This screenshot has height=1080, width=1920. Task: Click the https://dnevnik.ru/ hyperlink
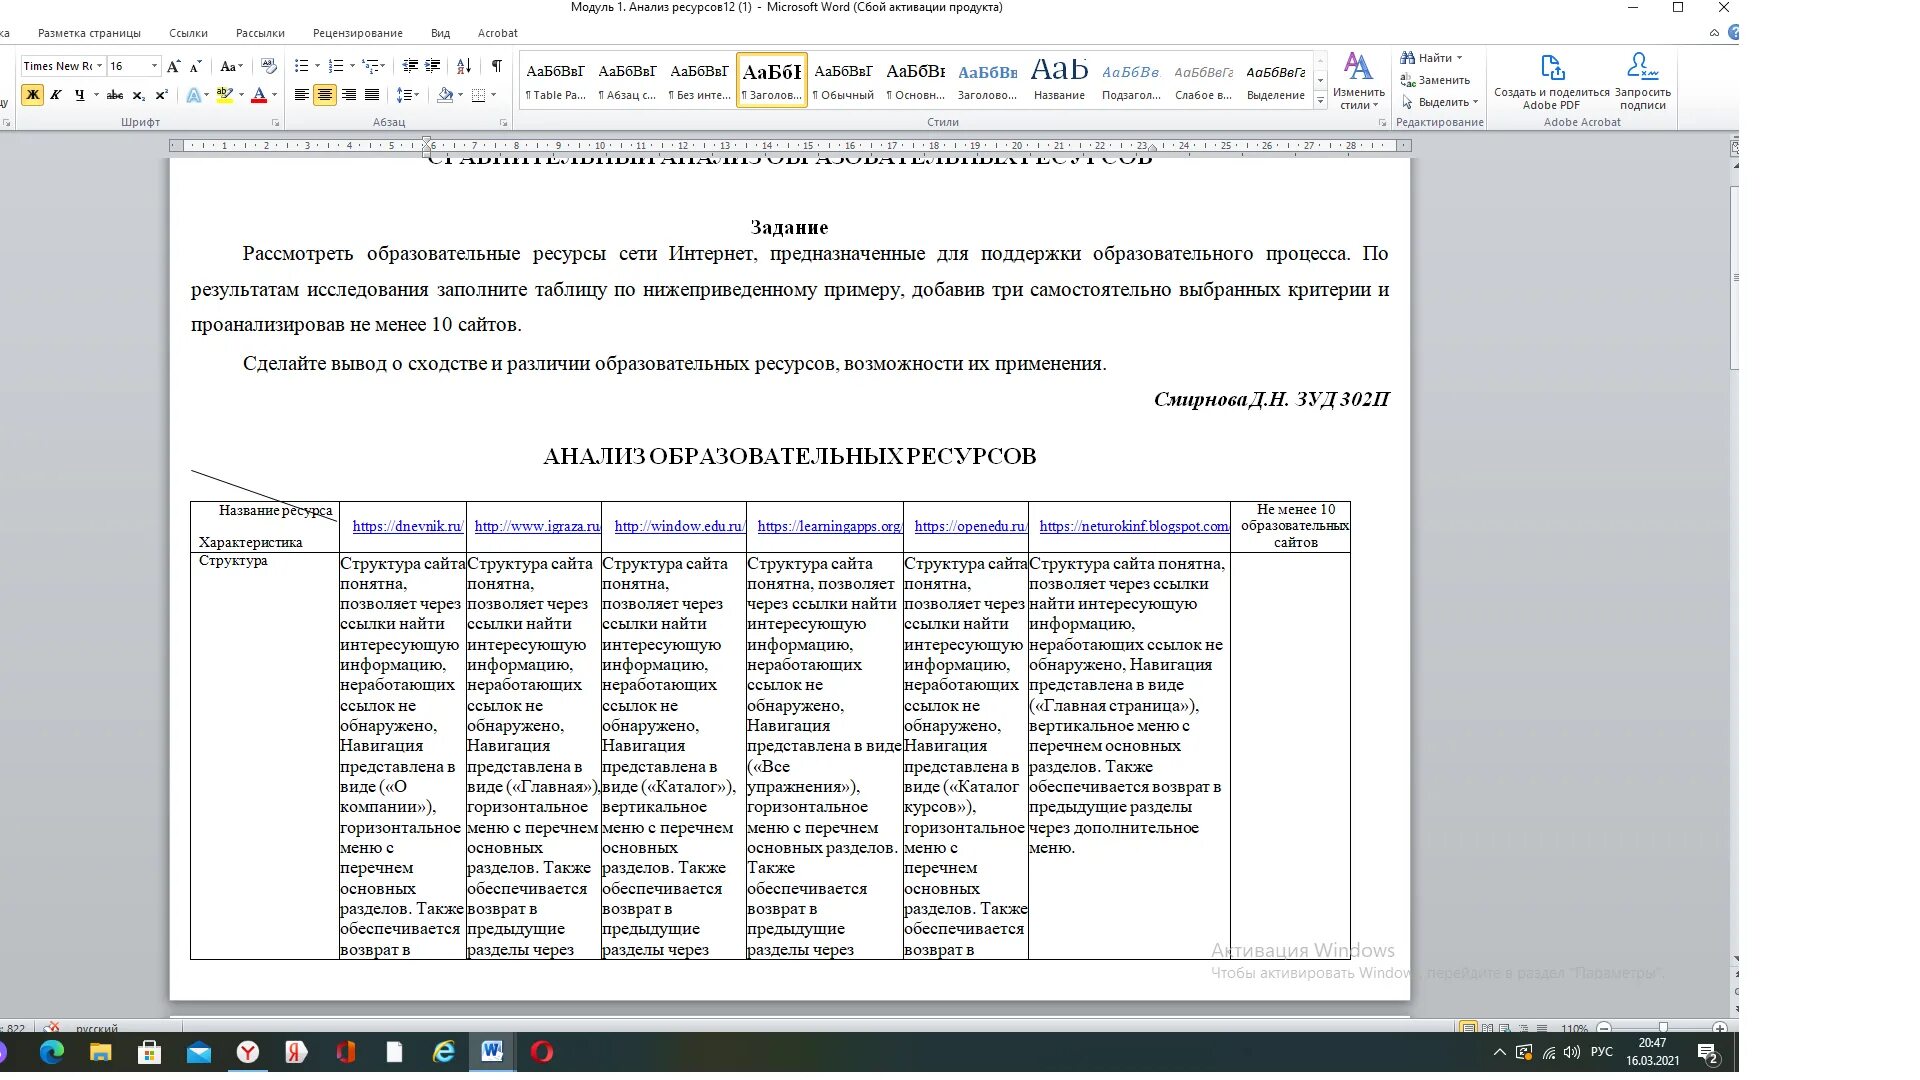[407, 526]
